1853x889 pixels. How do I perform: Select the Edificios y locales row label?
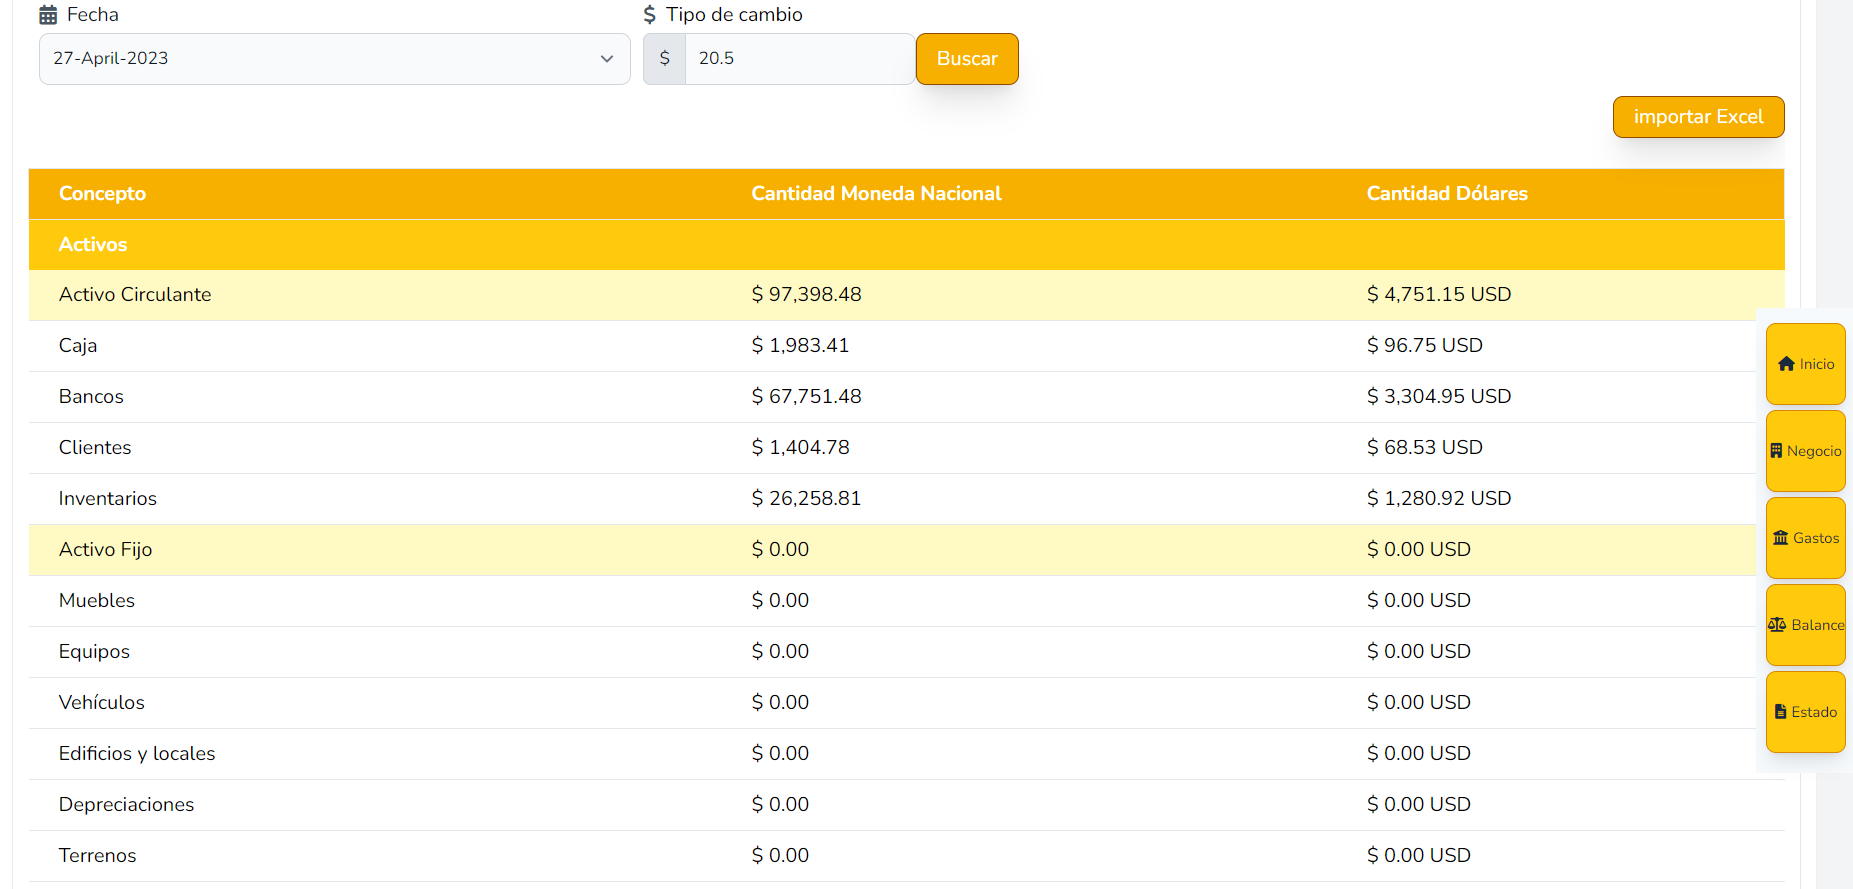(x=137, y=754)
